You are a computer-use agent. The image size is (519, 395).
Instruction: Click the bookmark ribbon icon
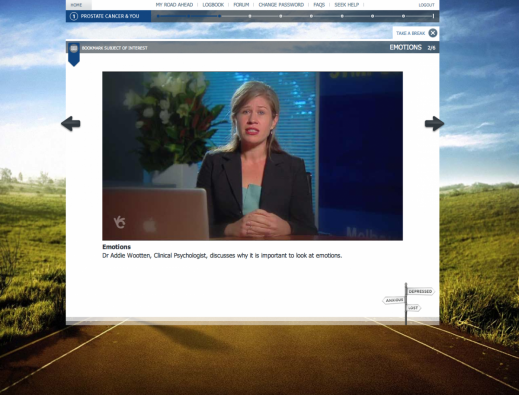pyautogui.click(x=74, y=54)
